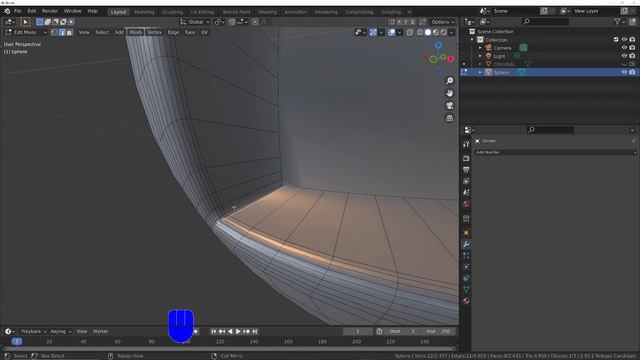Toggle camera view with the camera icon
The height and width of the screenshot is (360, 640).
click(x=449, y=106)
